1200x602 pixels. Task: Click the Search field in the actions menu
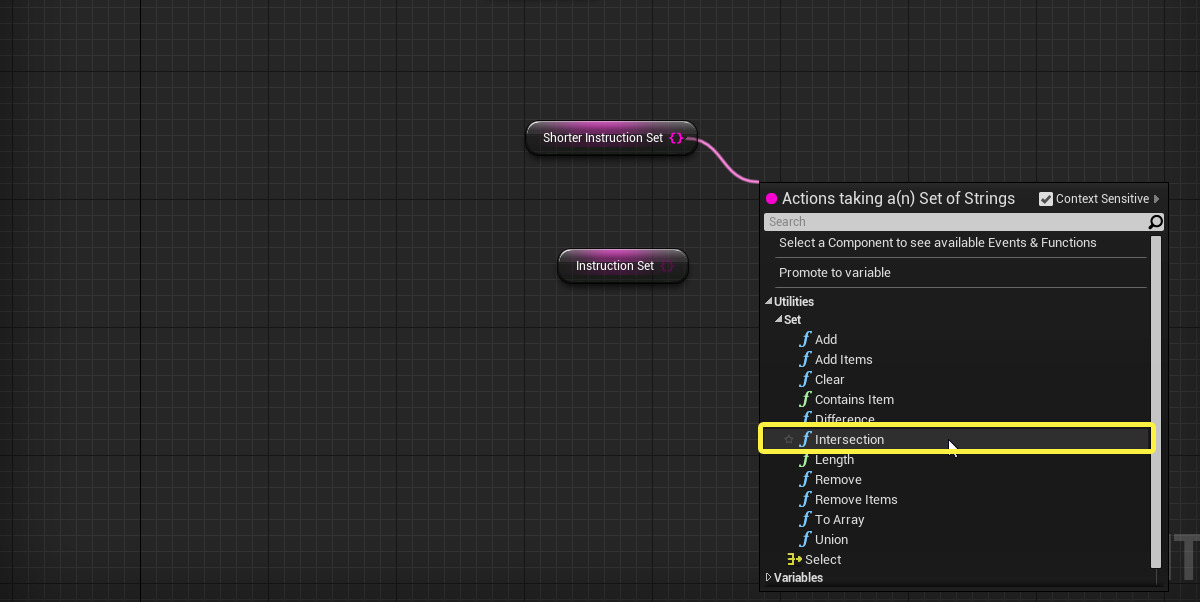coord(955,222)
